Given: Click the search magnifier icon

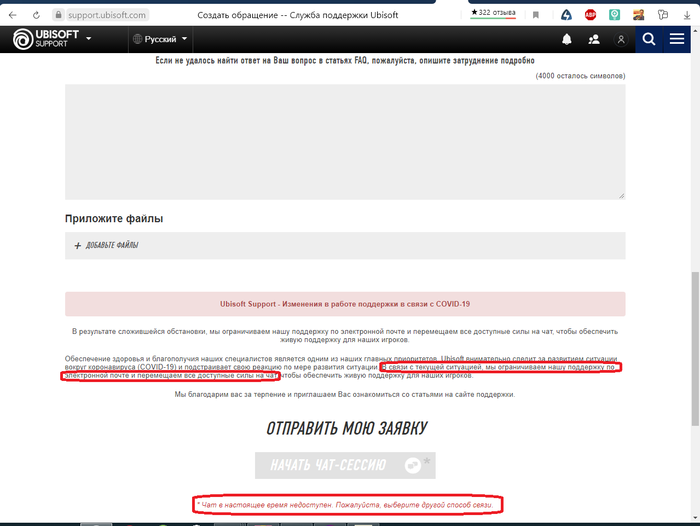Looking at the screenshot, I should 649,39.
